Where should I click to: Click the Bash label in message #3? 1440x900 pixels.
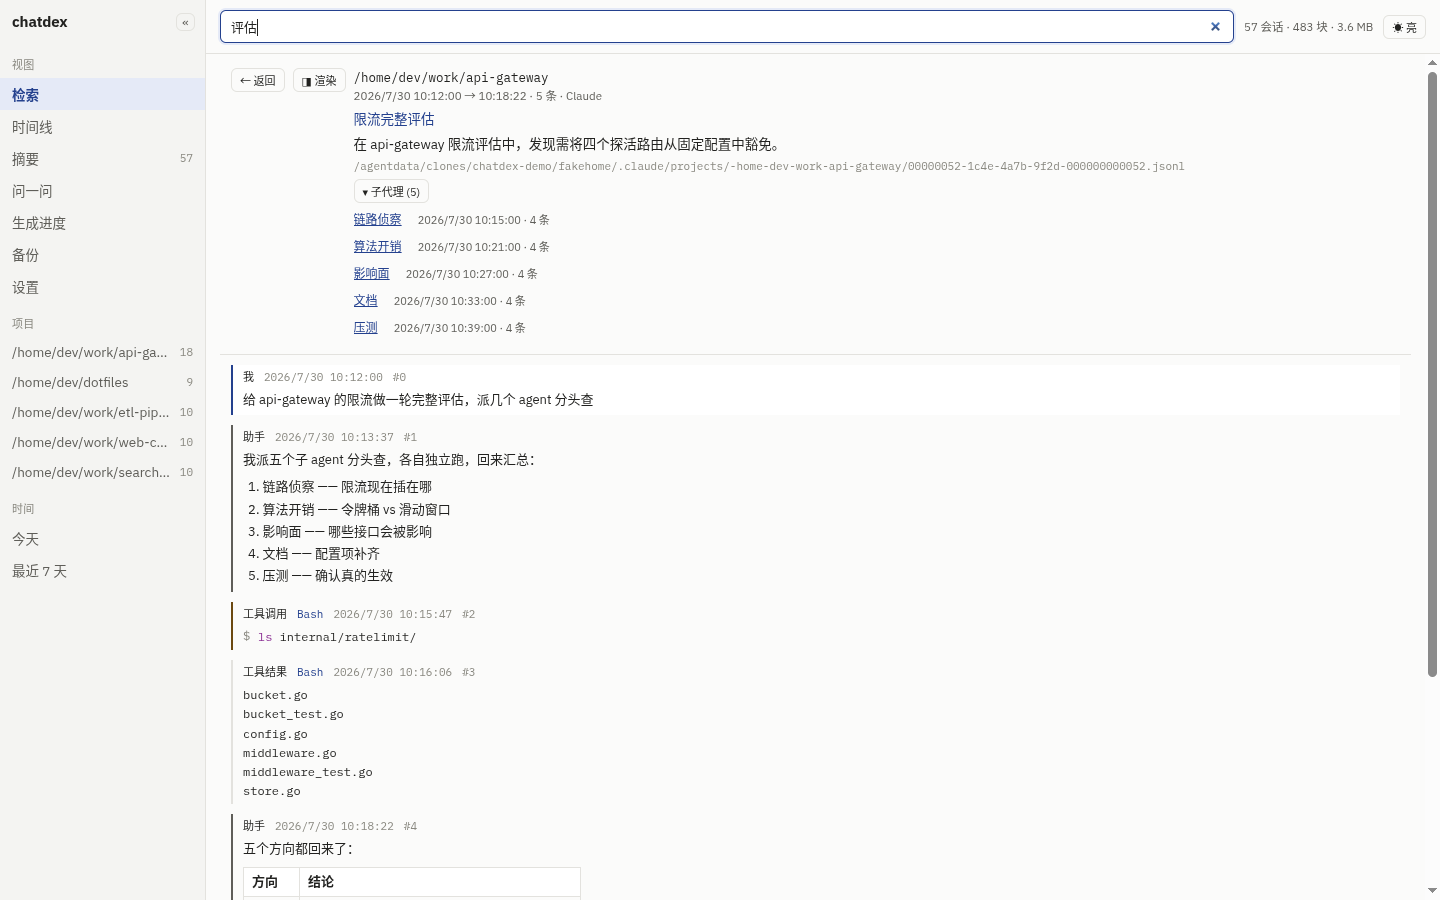click(x=310, y=672)
